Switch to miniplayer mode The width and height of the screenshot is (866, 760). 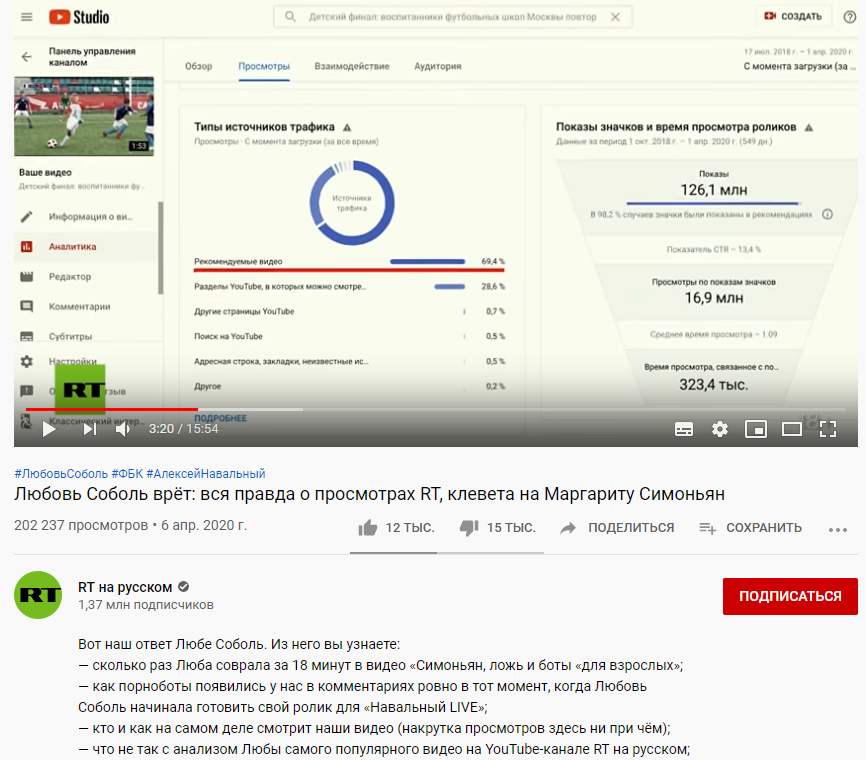756,429
